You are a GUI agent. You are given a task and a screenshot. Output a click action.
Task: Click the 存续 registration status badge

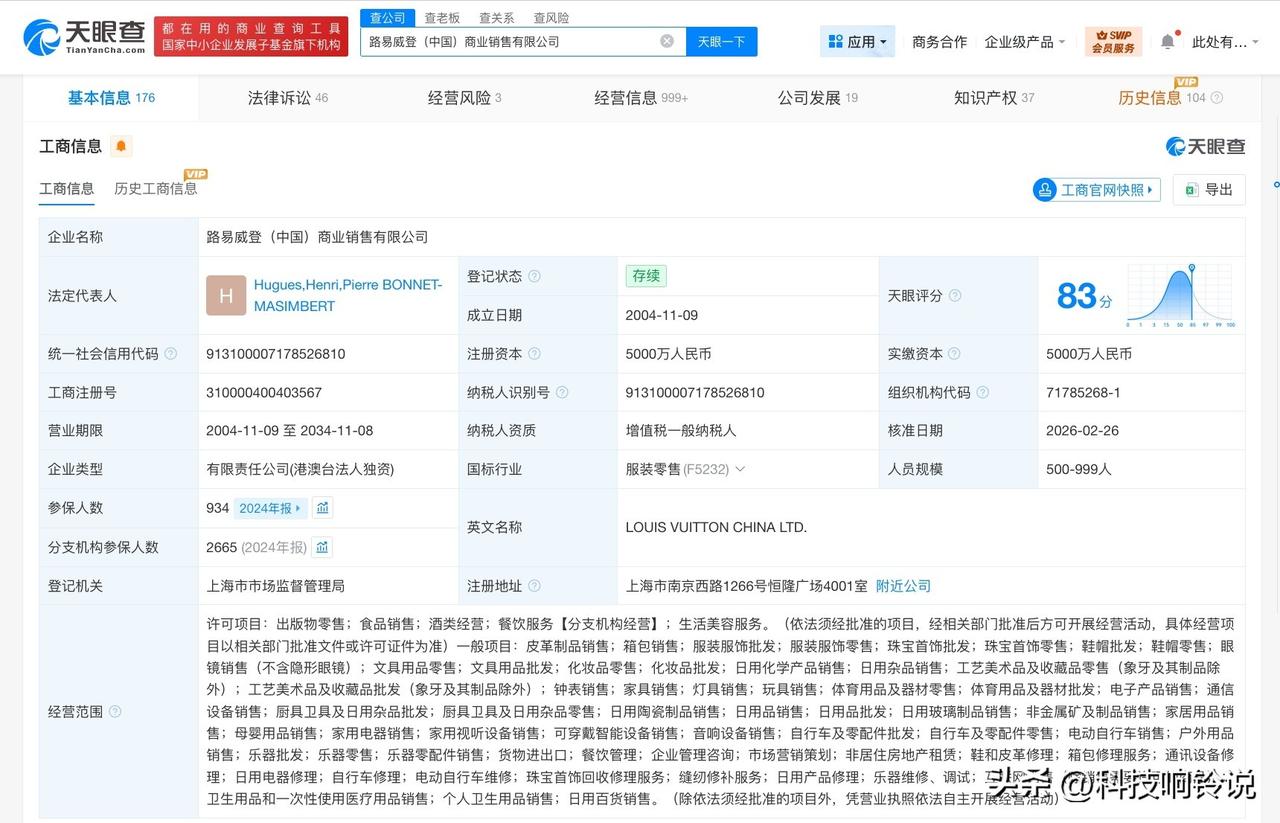pyautogui.click(x=645, y=276)
